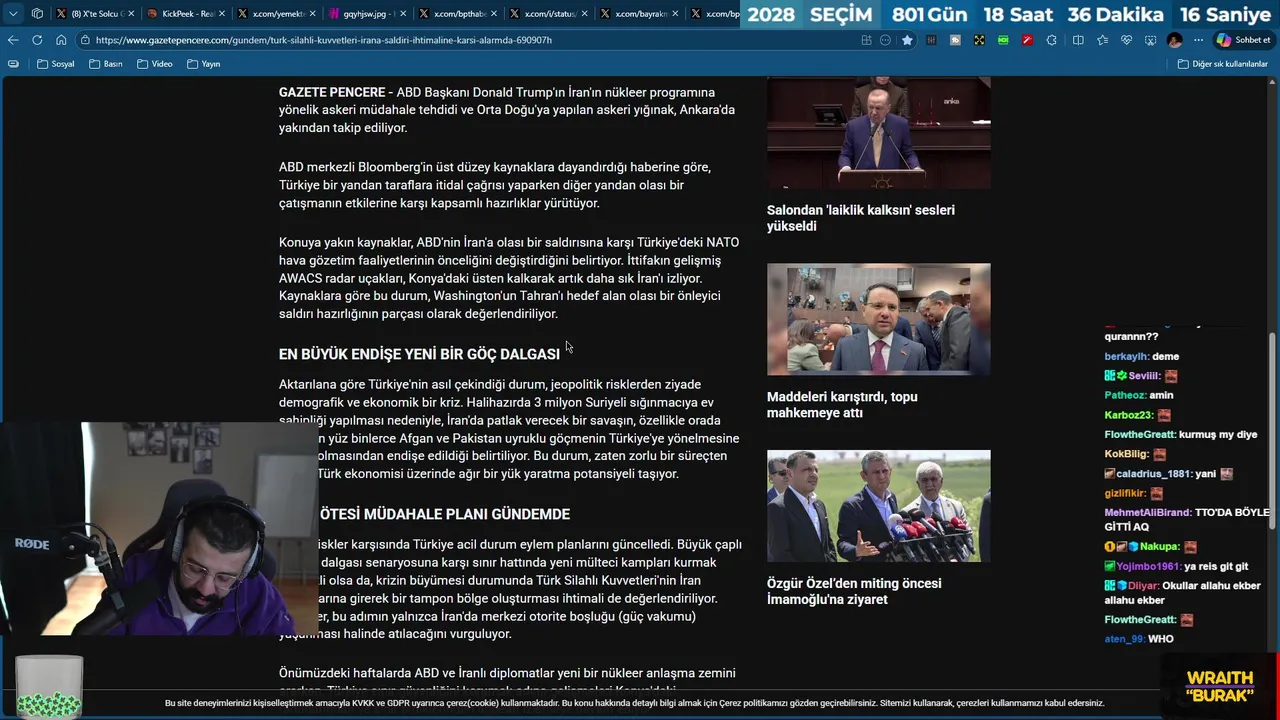Open the gray 'fb' extension icon
The image size is (1280, 720).
point(955,40)
